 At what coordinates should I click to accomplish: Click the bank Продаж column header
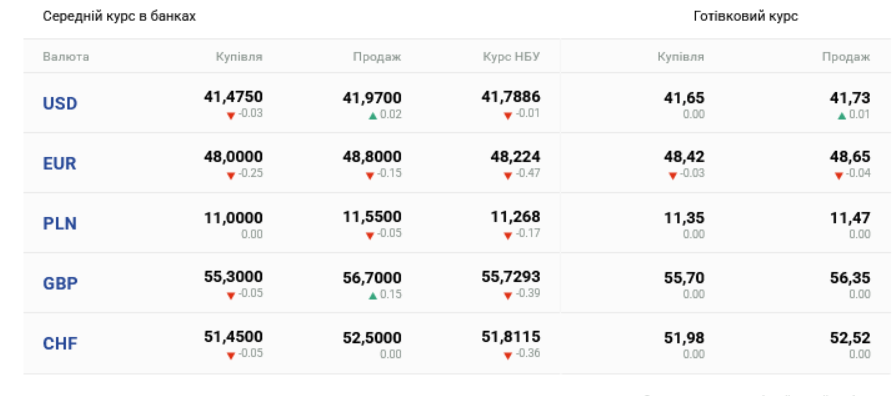coord(377,57)
